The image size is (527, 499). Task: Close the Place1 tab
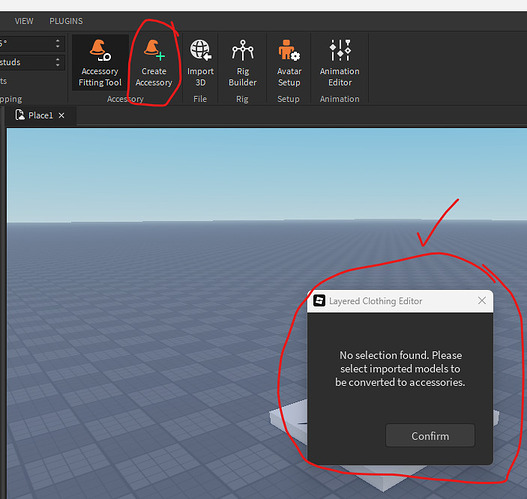[x=61, y=116]
